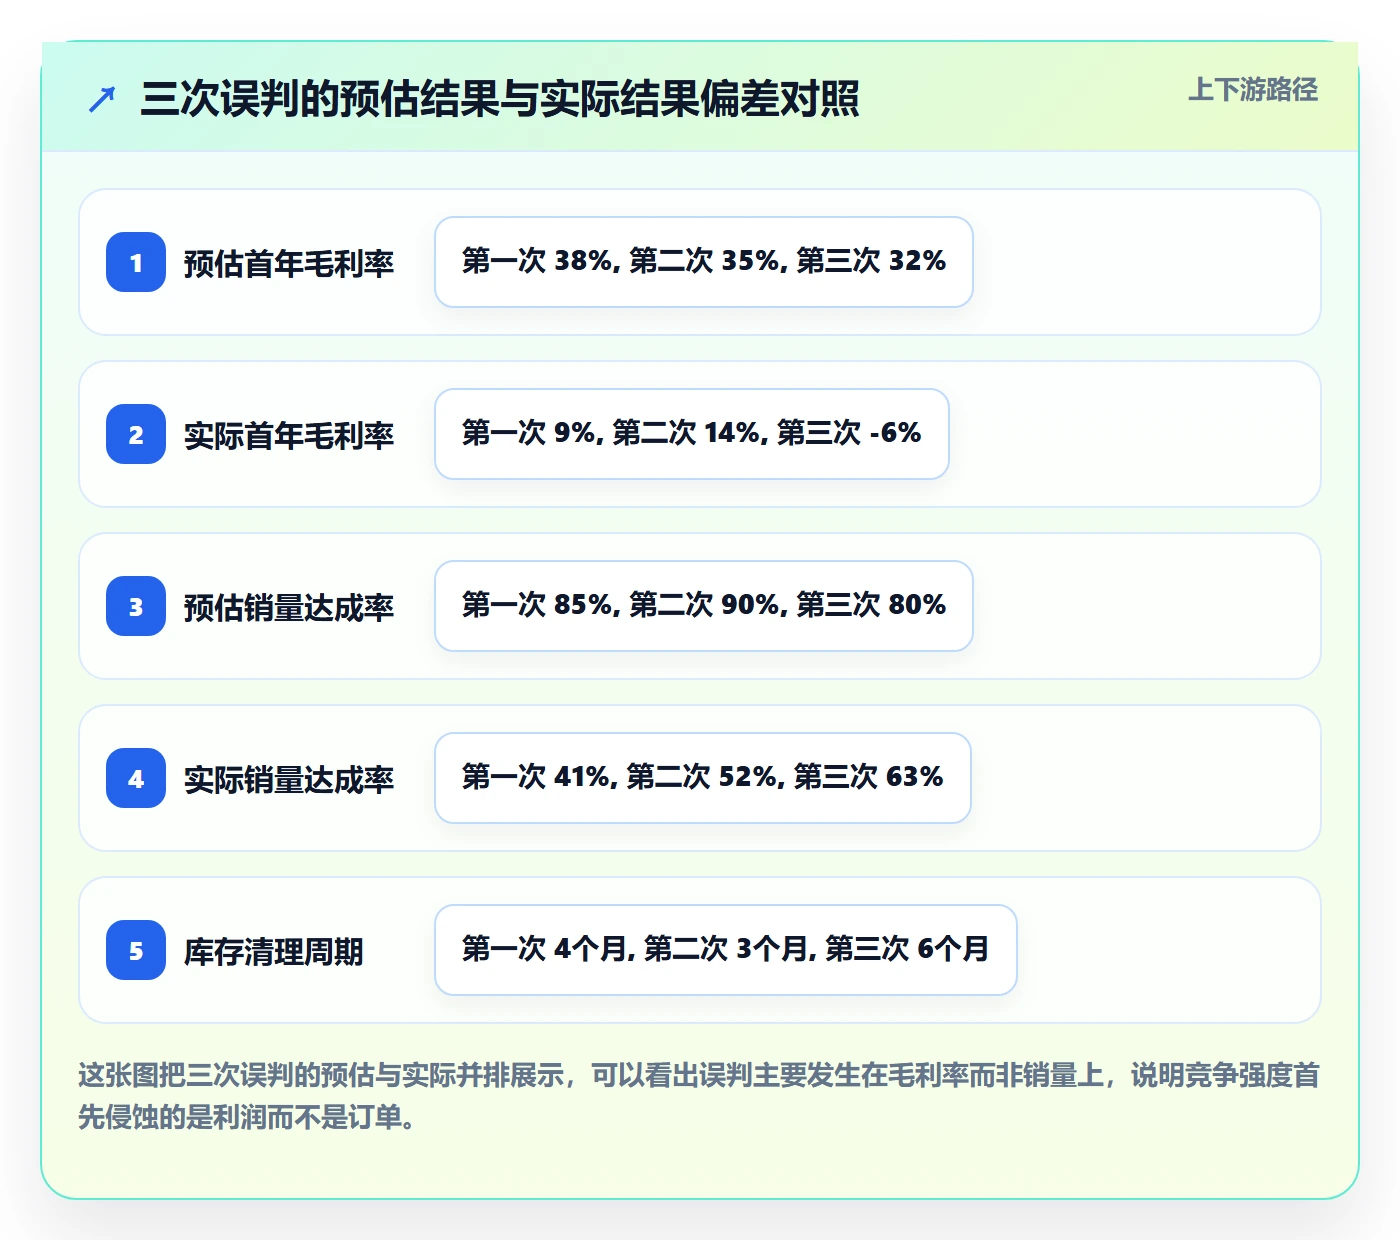Click value box 第一次 38%, 第二次 35%, 第三次 32%
This screenshot has height=1240, width=1400.
point(704,262)
